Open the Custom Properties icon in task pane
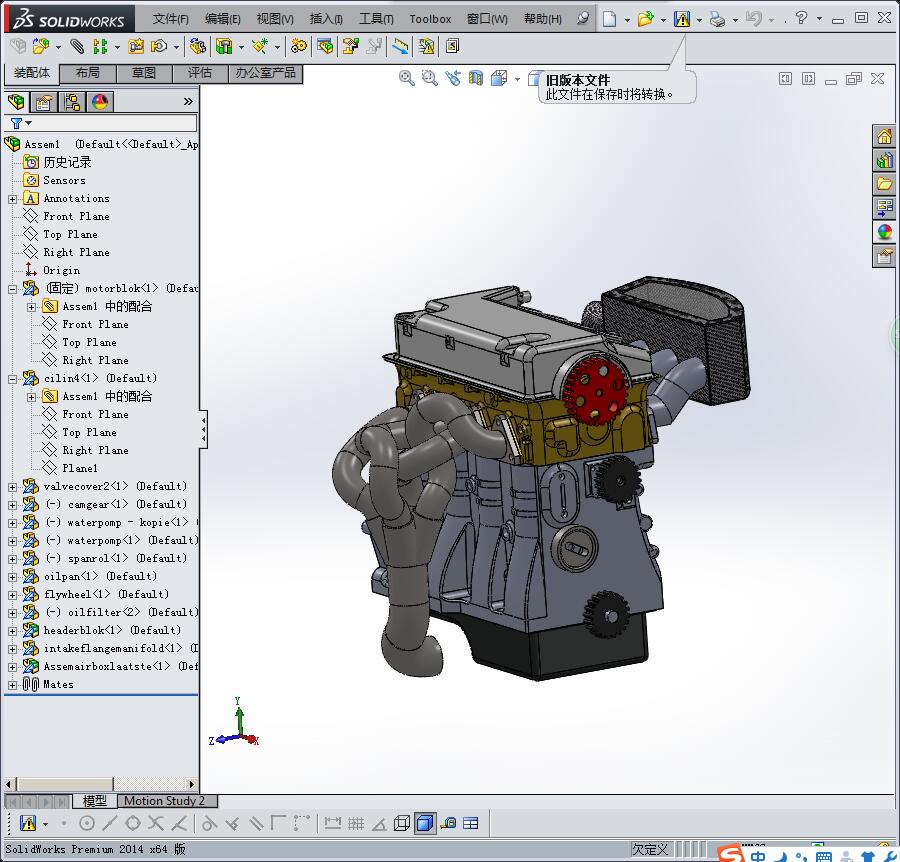Screen dimensions: 900x862 coord(884,256)
